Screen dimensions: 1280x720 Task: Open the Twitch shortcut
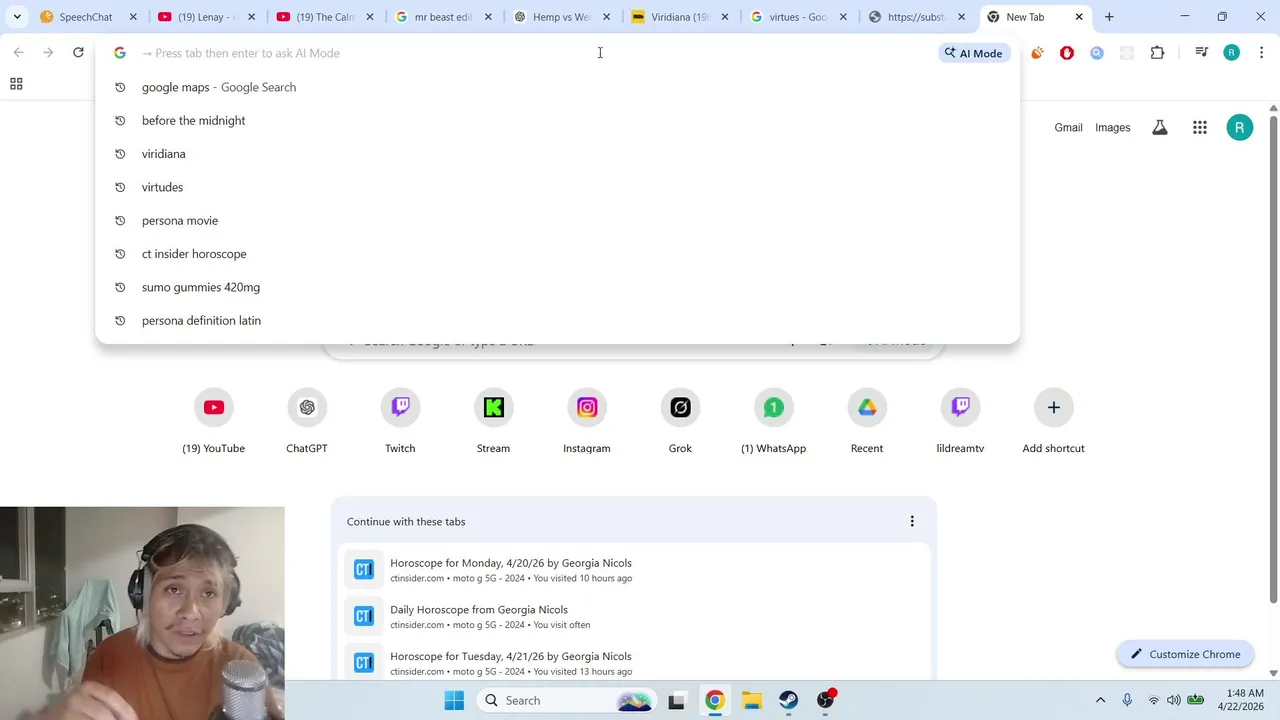[x=400, y=420]
